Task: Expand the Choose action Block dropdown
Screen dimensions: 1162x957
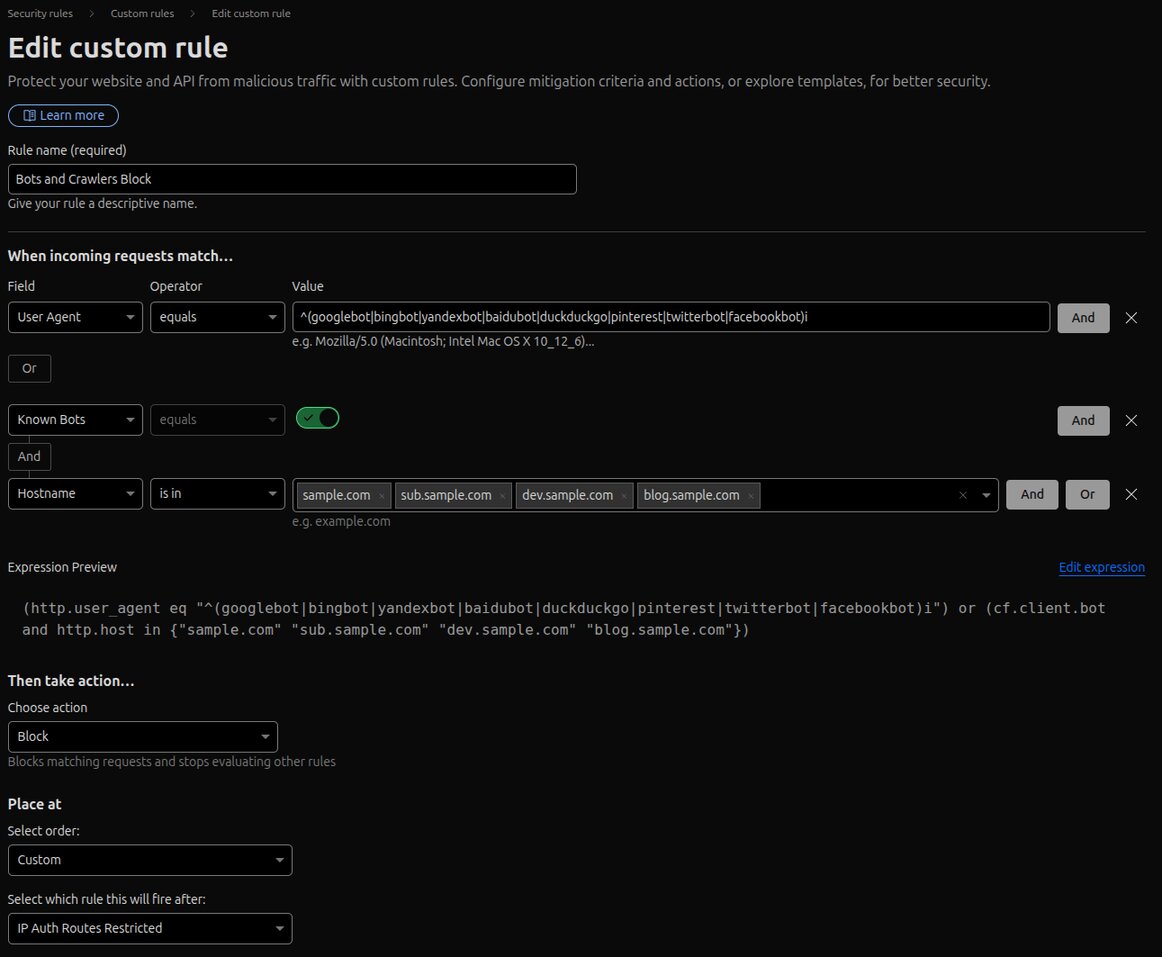Action: [x=142, y=737]
